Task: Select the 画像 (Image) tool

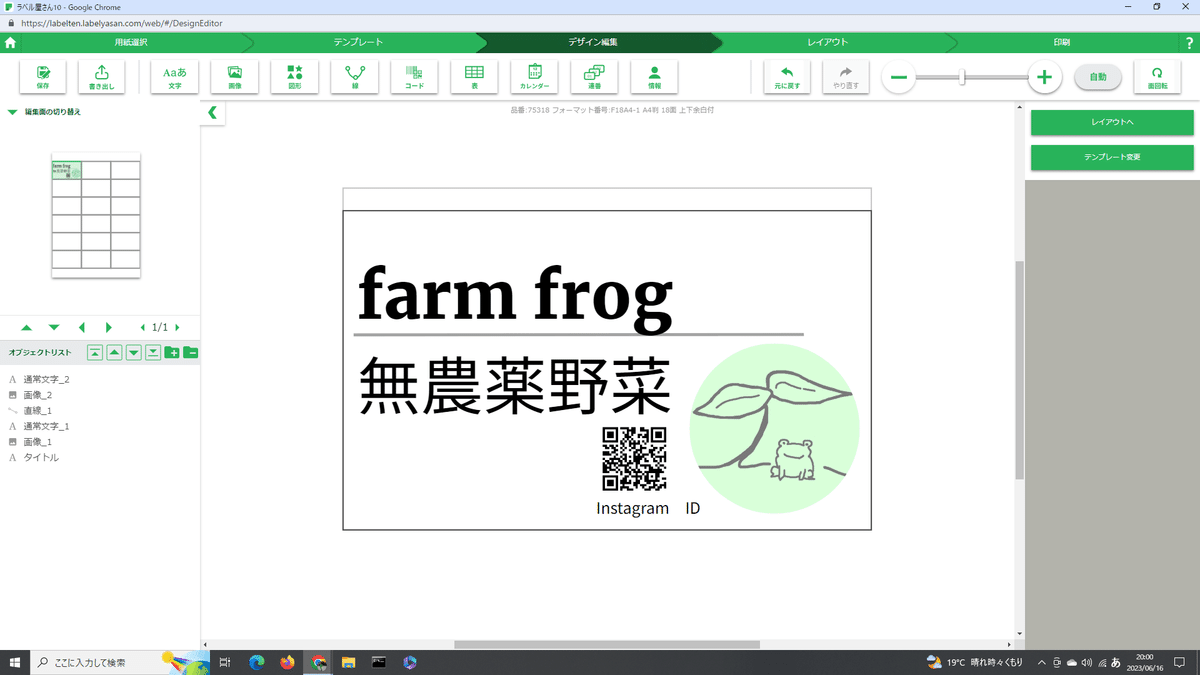Action: pyautogui.click(x=235, y=77)
